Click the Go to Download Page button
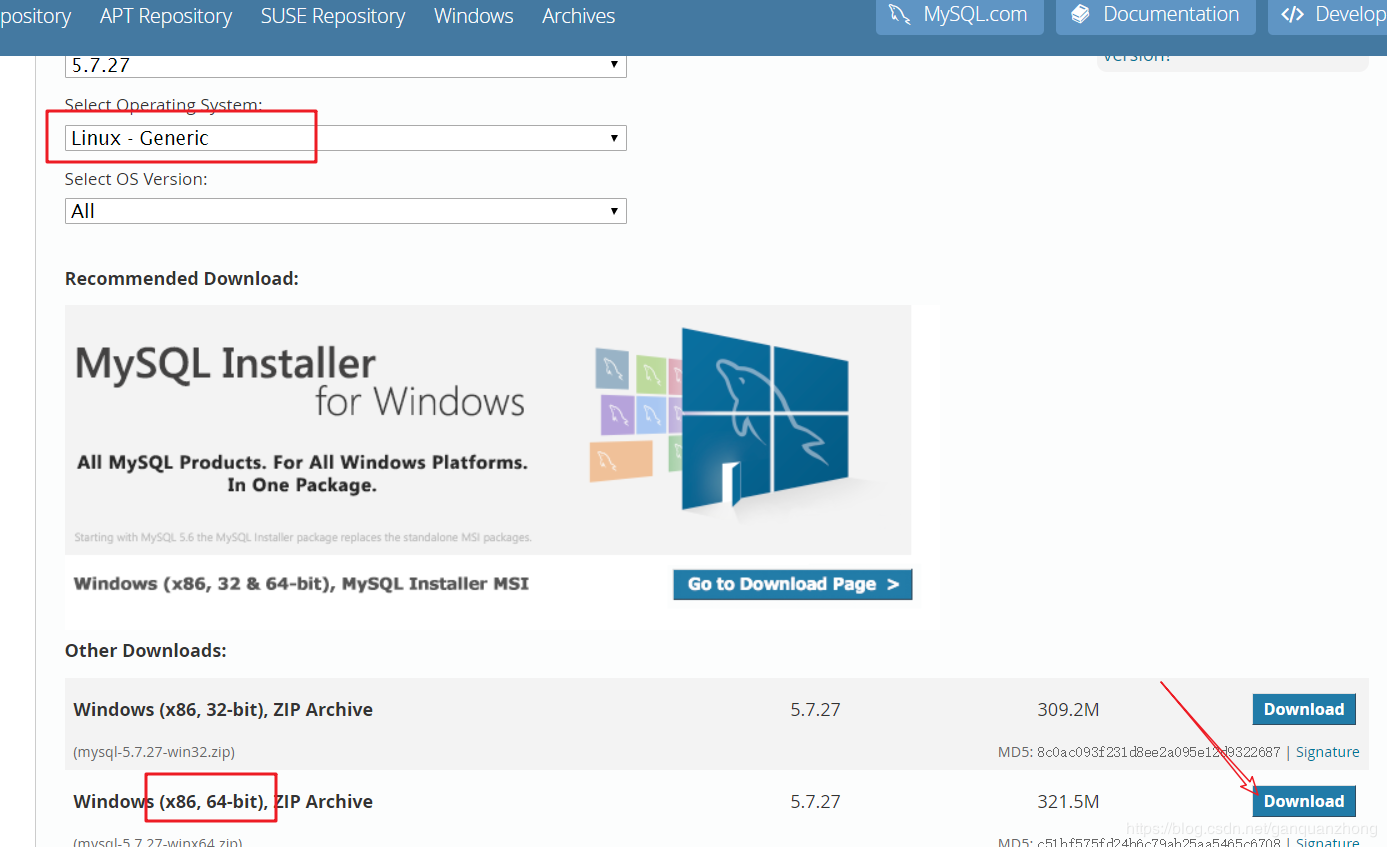Screen dimensions: 1387x847 tap(793, 584)
